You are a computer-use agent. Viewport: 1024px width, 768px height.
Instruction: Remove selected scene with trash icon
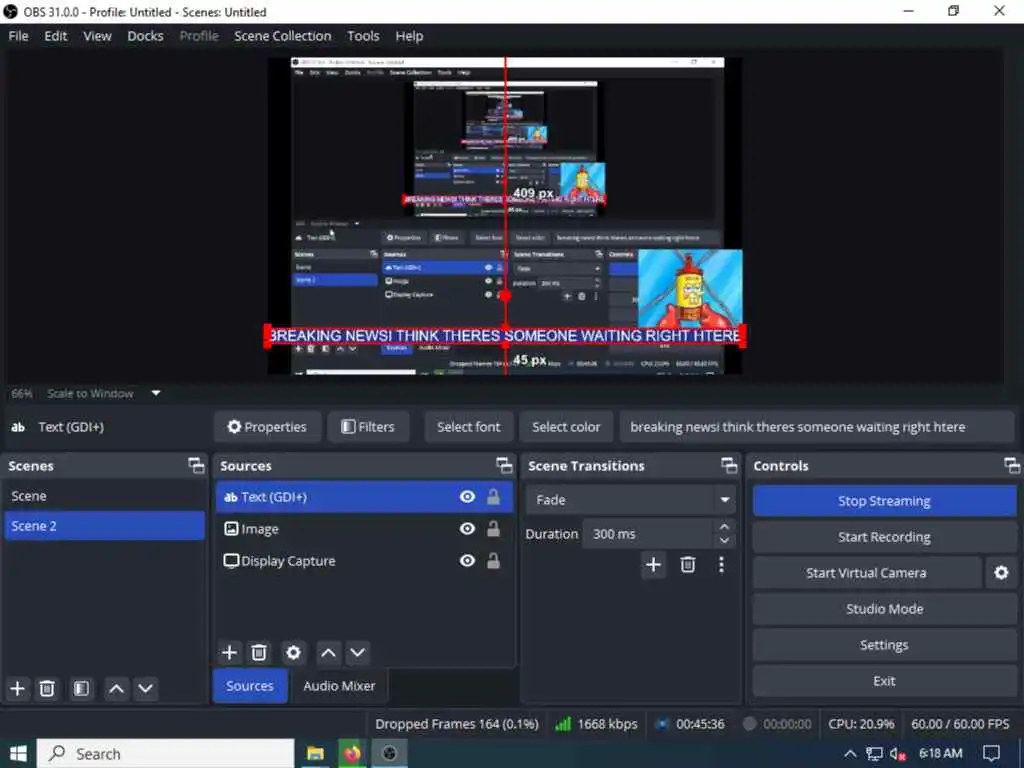click(x=47, y=688)
